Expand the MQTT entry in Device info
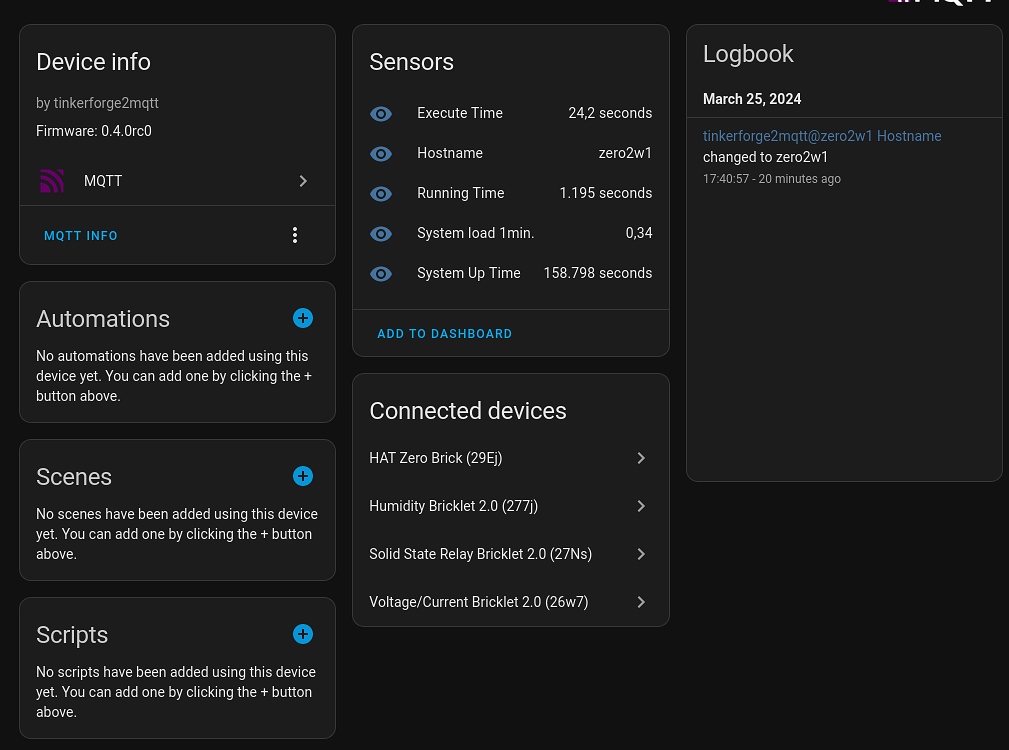Viewport: 1009px width, 750px height. (303, 181)
